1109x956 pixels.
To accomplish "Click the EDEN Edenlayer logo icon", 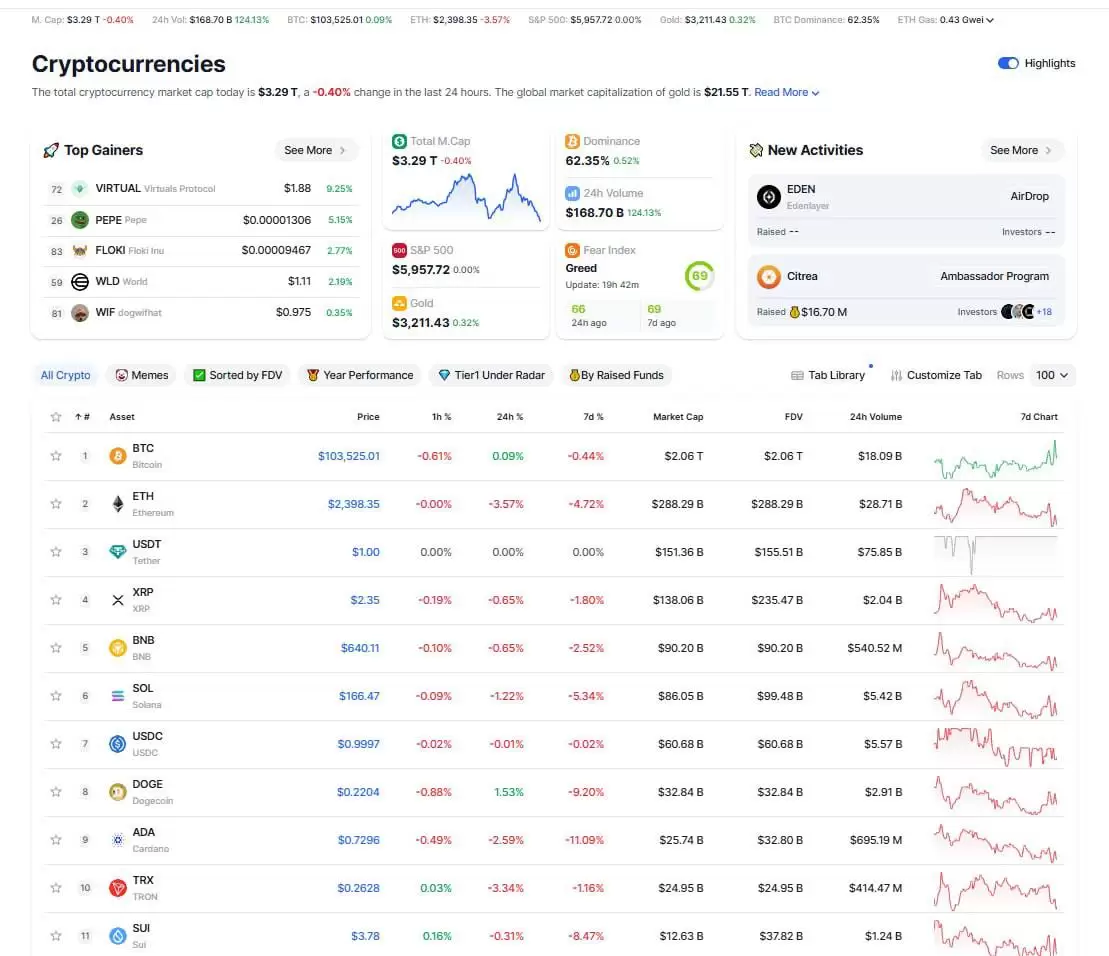I will (769, 197).
